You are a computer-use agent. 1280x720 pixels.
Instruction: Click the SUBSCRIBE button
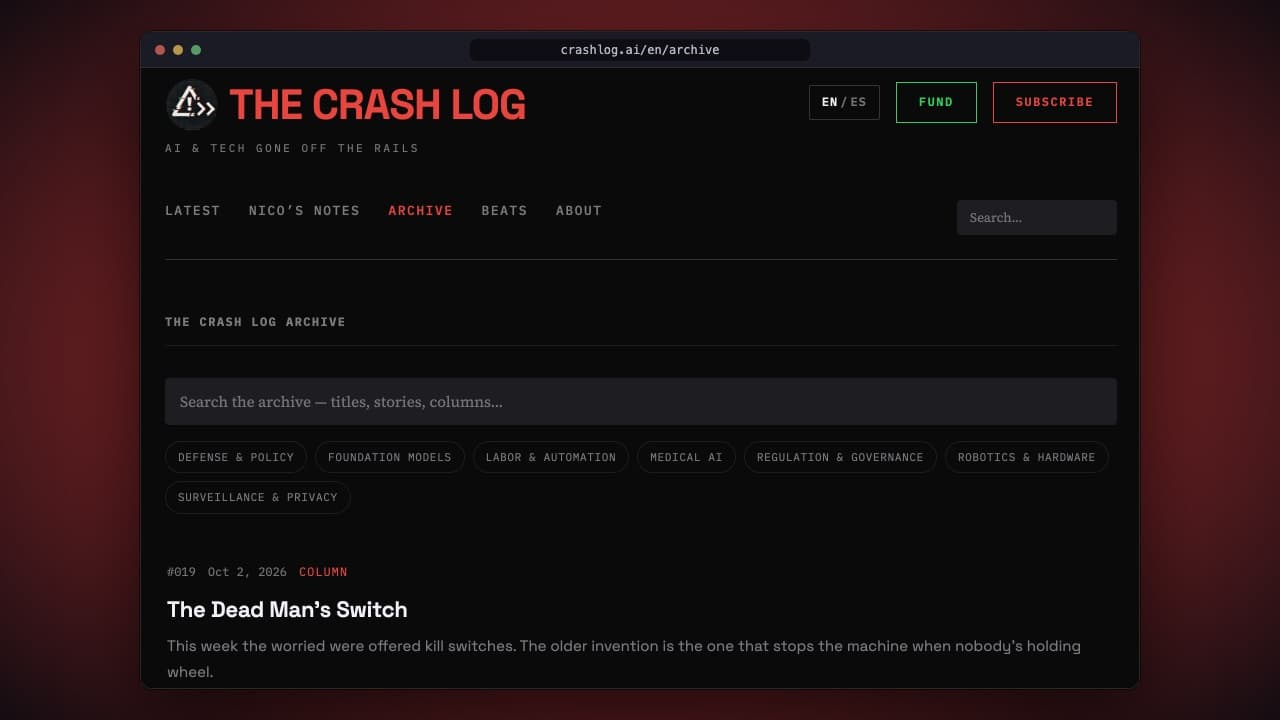click(1054, 102)
